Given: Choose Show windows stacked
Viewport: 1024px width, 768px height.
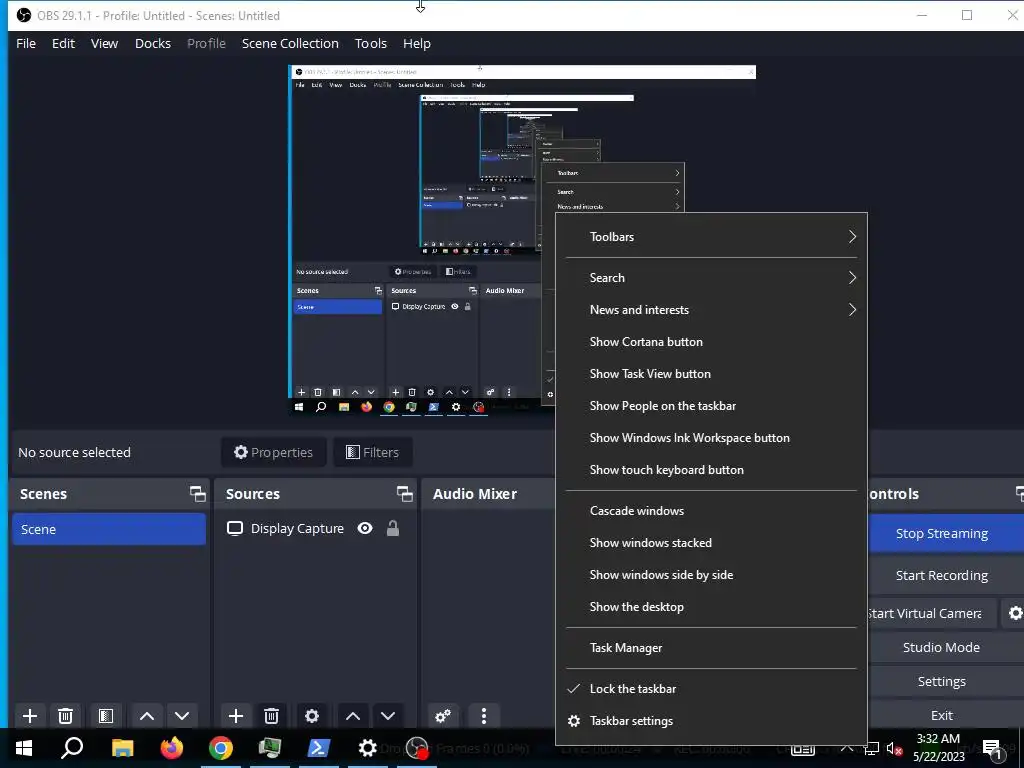Looking at the screenshot, I should coord(711,543).
